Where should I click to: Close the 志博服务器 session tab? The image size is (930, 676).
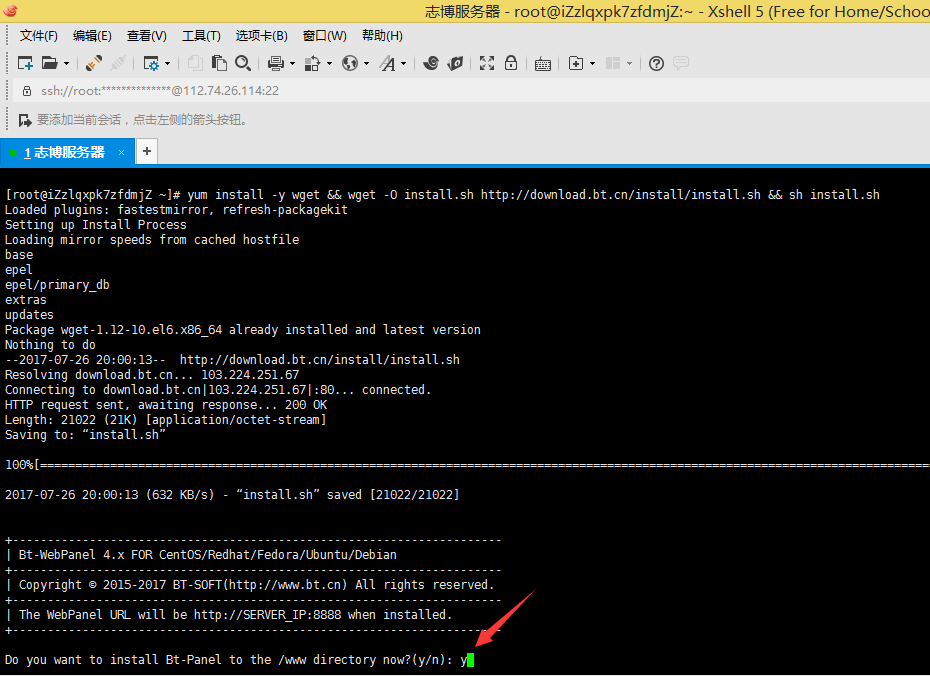pos(122,152)
